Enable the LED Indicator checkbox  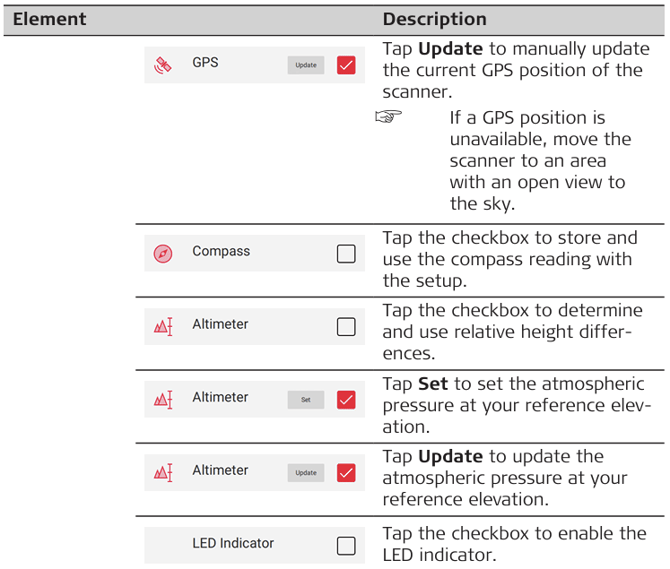click(x=346, y=545)
